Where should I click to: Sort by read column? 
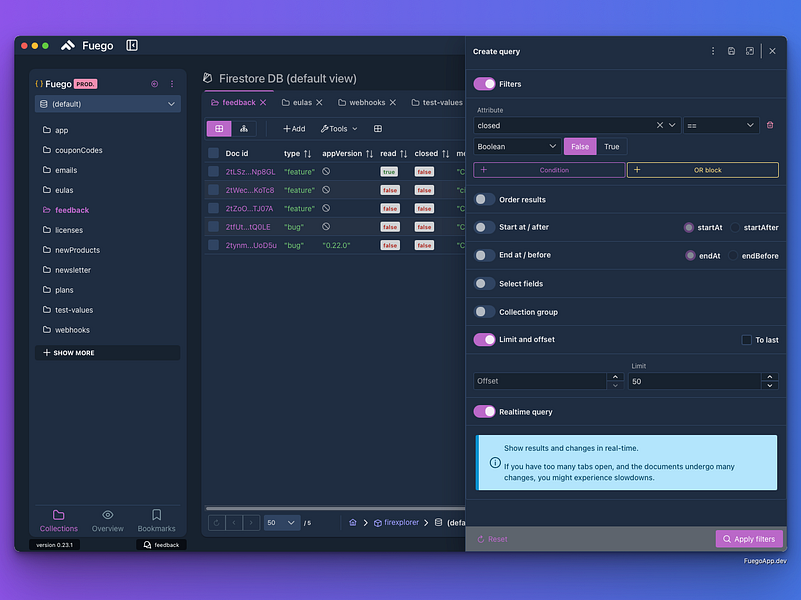click(404, 154)
